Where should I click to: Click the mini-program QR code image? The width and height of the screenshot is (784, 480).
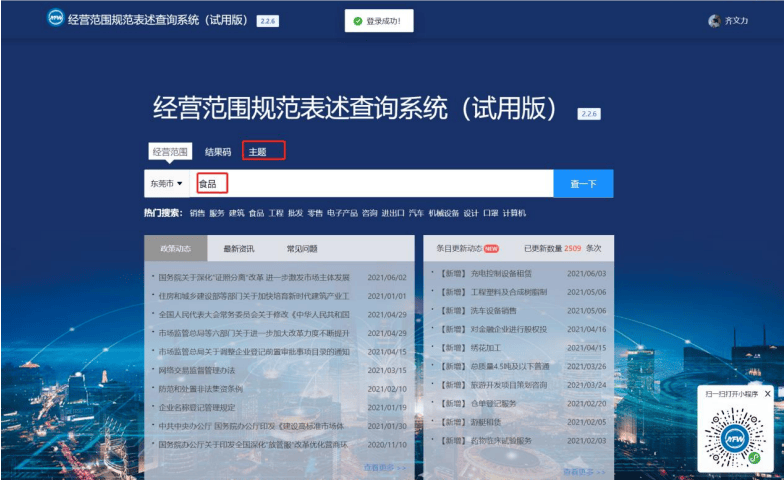click(735, 436)
